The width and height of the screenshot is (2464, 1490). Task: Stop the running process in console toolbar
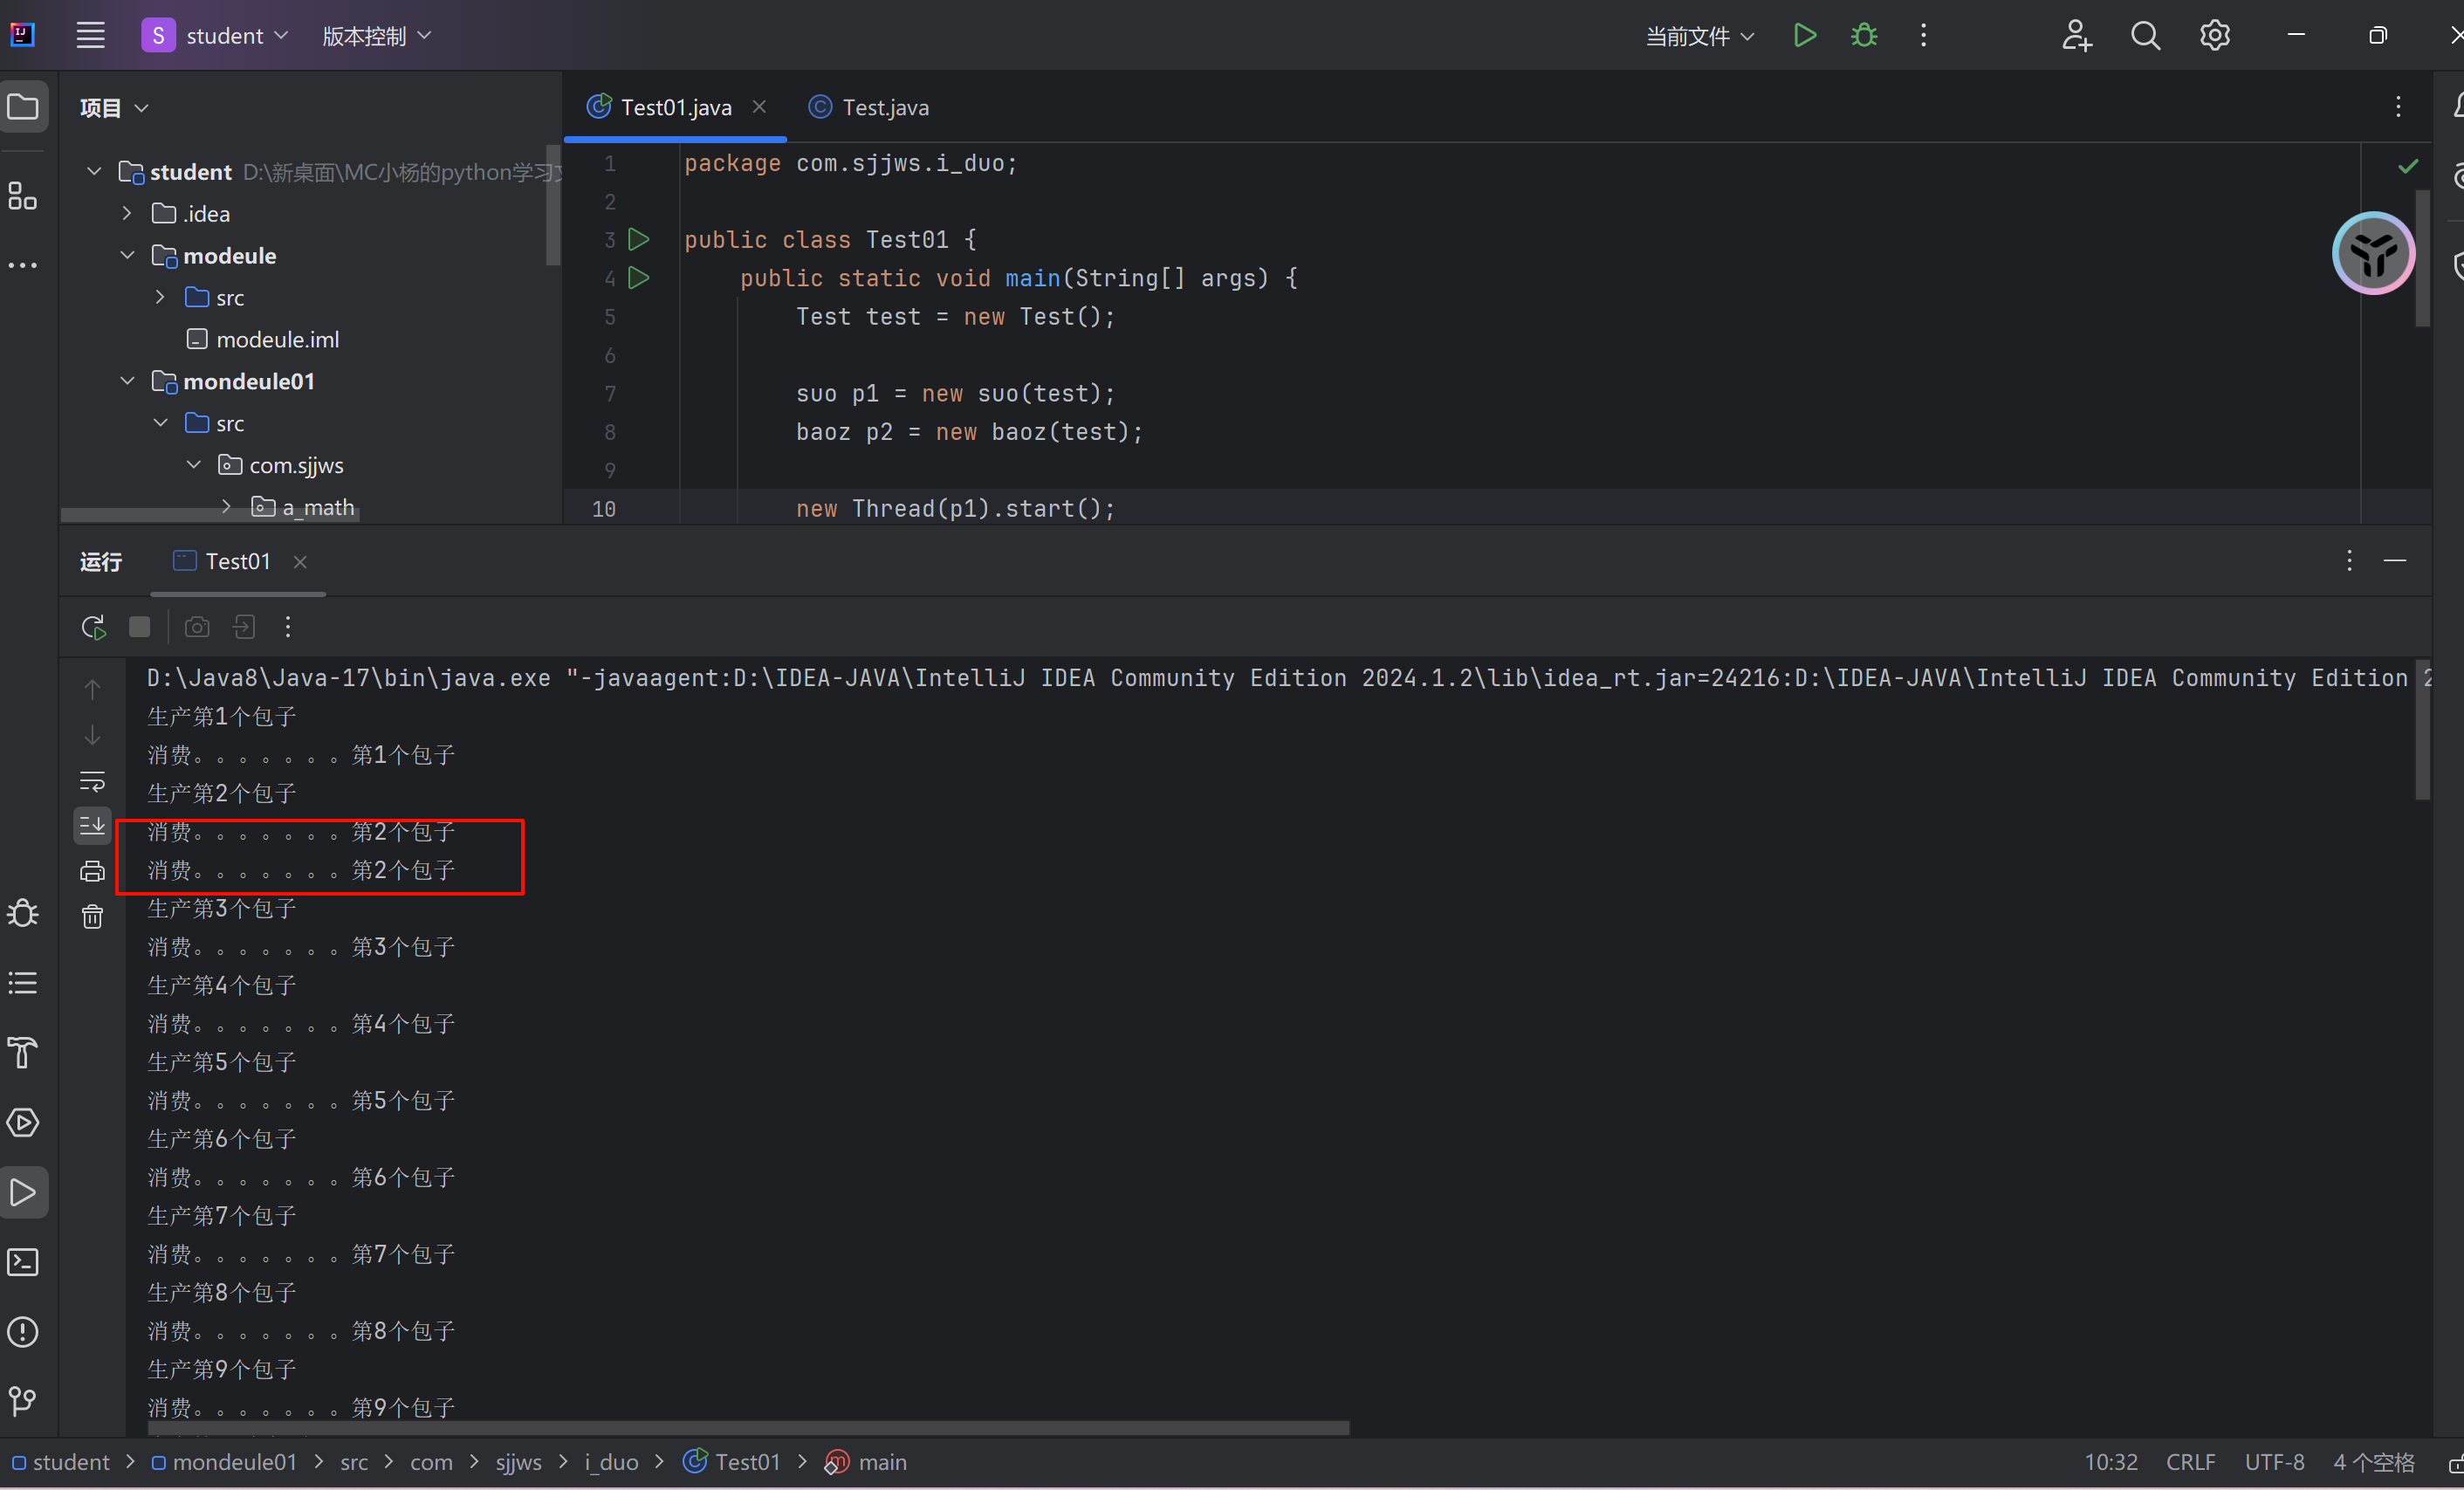pyautogui.click(x=140, y=627)
